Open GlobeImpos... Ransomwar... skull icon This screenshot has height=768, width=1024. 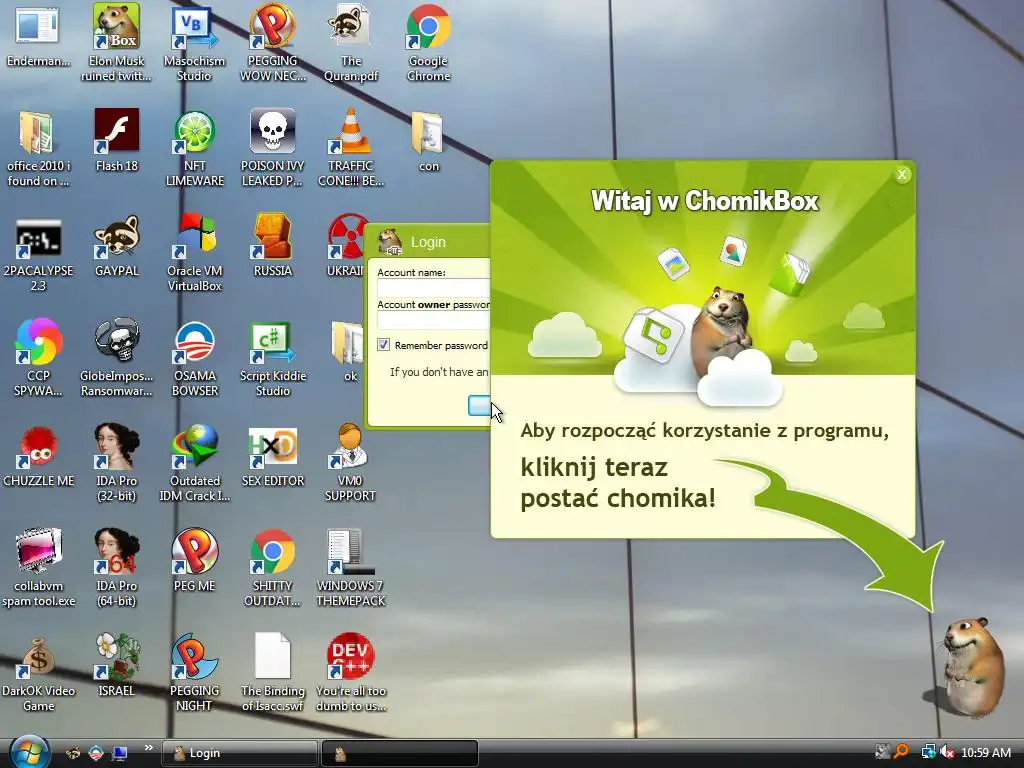tap(116, 358)
